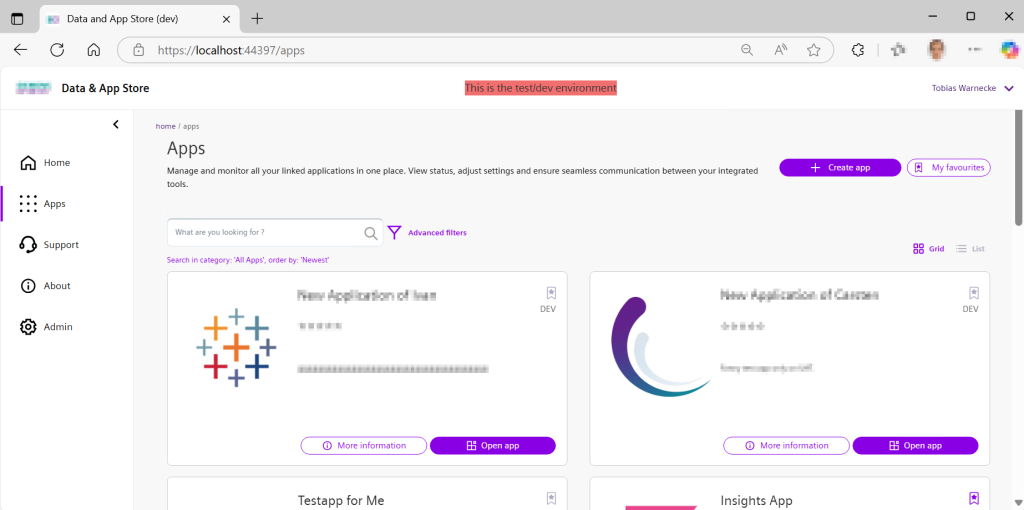
Task: Bookmark the first app card as favourite
Action: click(551, 293)
